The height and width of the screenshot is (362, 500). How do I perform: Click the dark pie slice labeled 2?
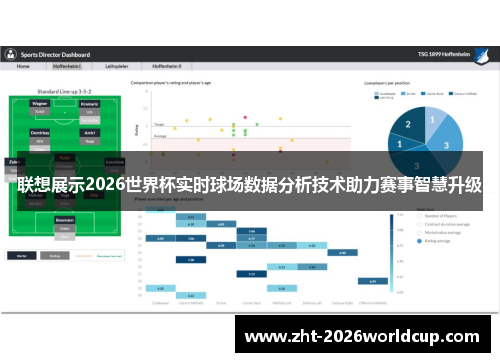click(409, 125)
